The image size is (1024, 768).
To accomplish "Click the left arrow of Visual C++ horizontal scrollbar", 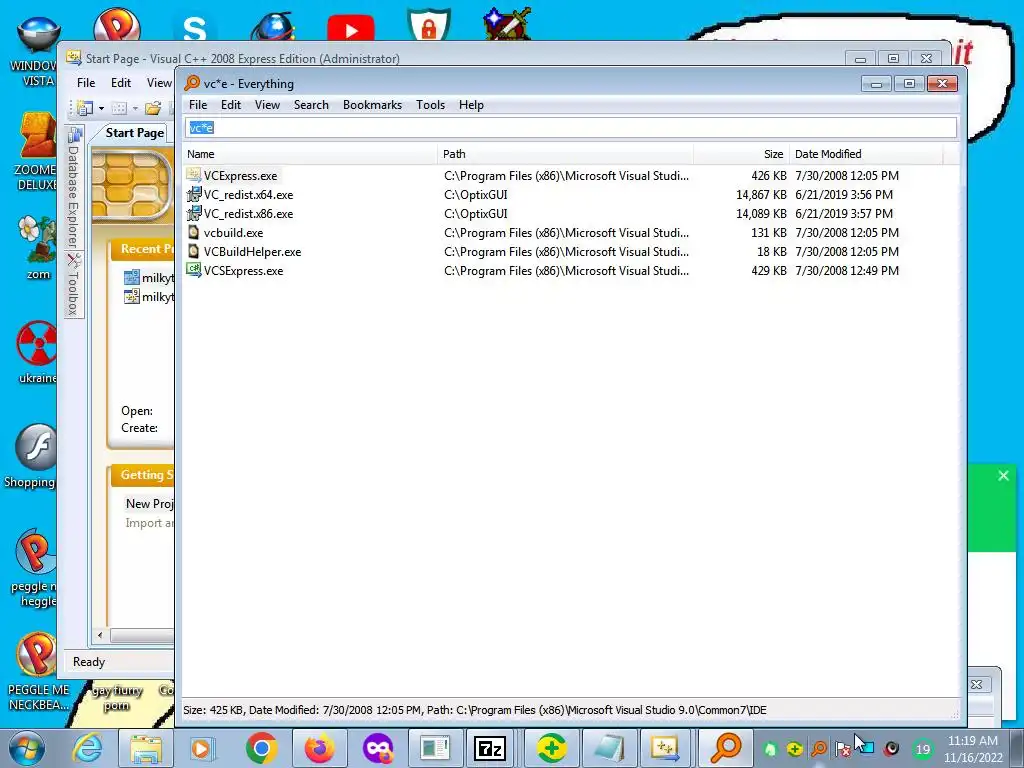I will click(100, 635).
